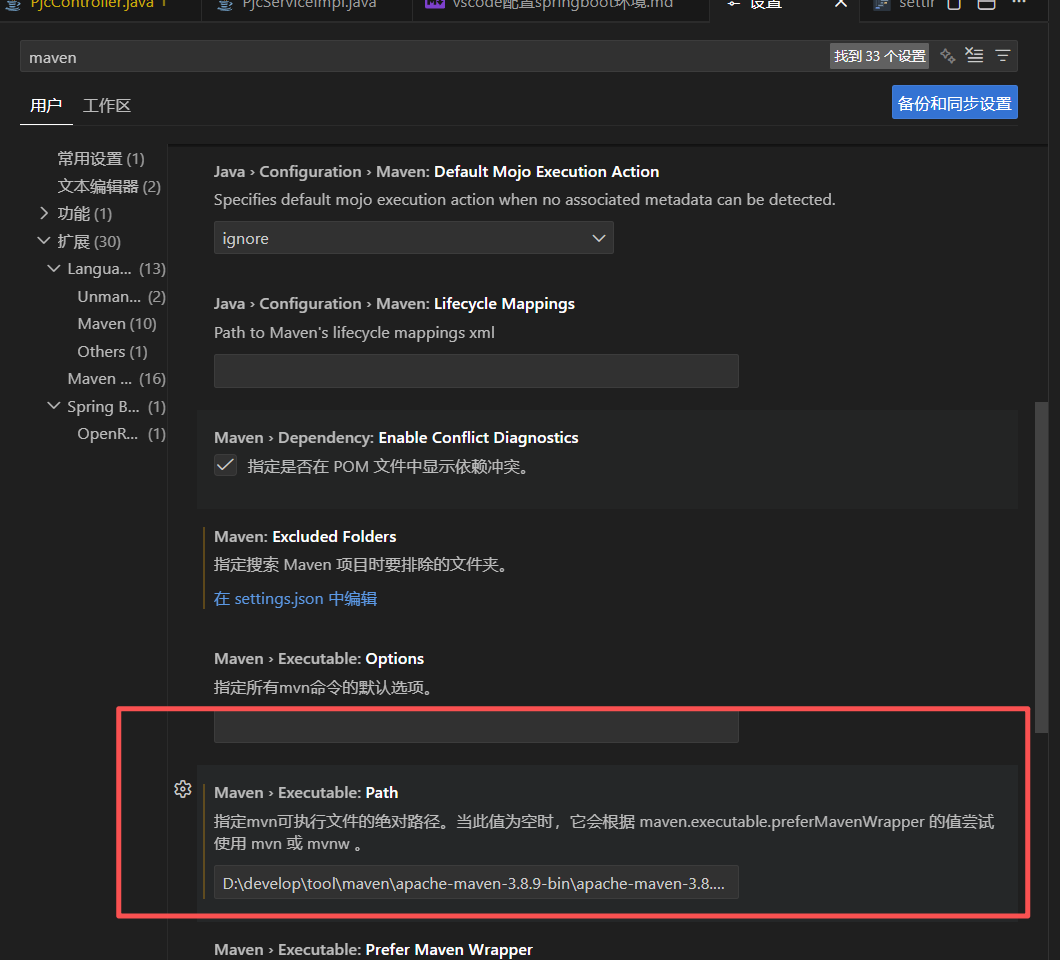Open the Default Mojo Execution Action dropdown
The width and height of the screenshot is (1060, 960).
click(413, 238)
